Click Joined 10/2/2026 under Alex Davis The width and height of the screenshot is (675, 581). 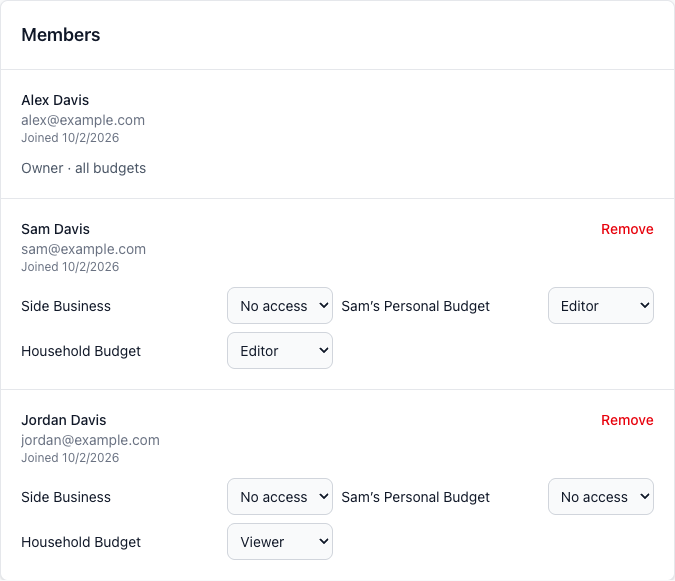70,138
